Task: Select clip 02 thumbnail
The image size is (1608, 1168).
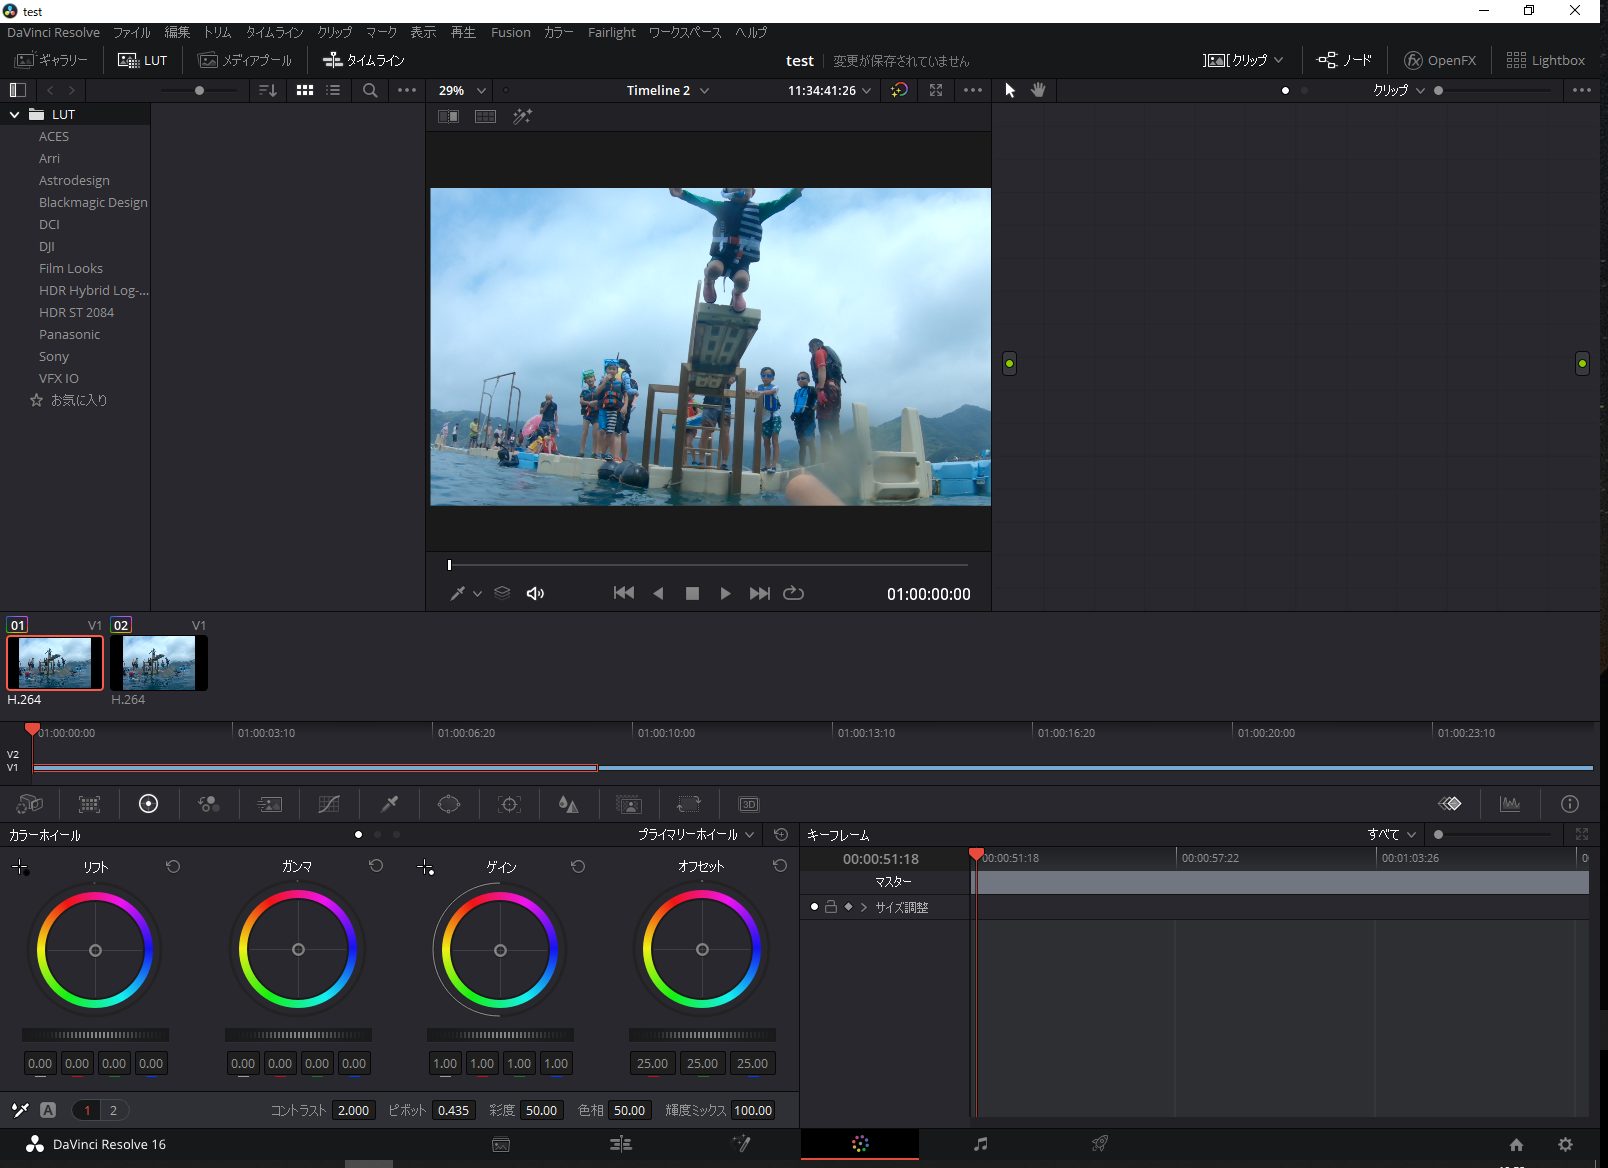Action: click(159, 662)
